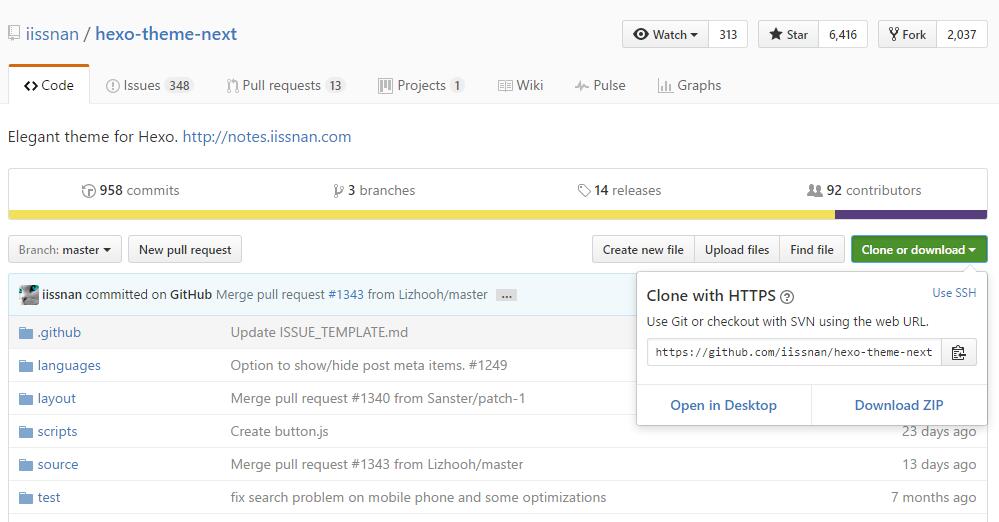Click the commits history icon
Viewport: 999px width, 522px height.
coord(89,191)
